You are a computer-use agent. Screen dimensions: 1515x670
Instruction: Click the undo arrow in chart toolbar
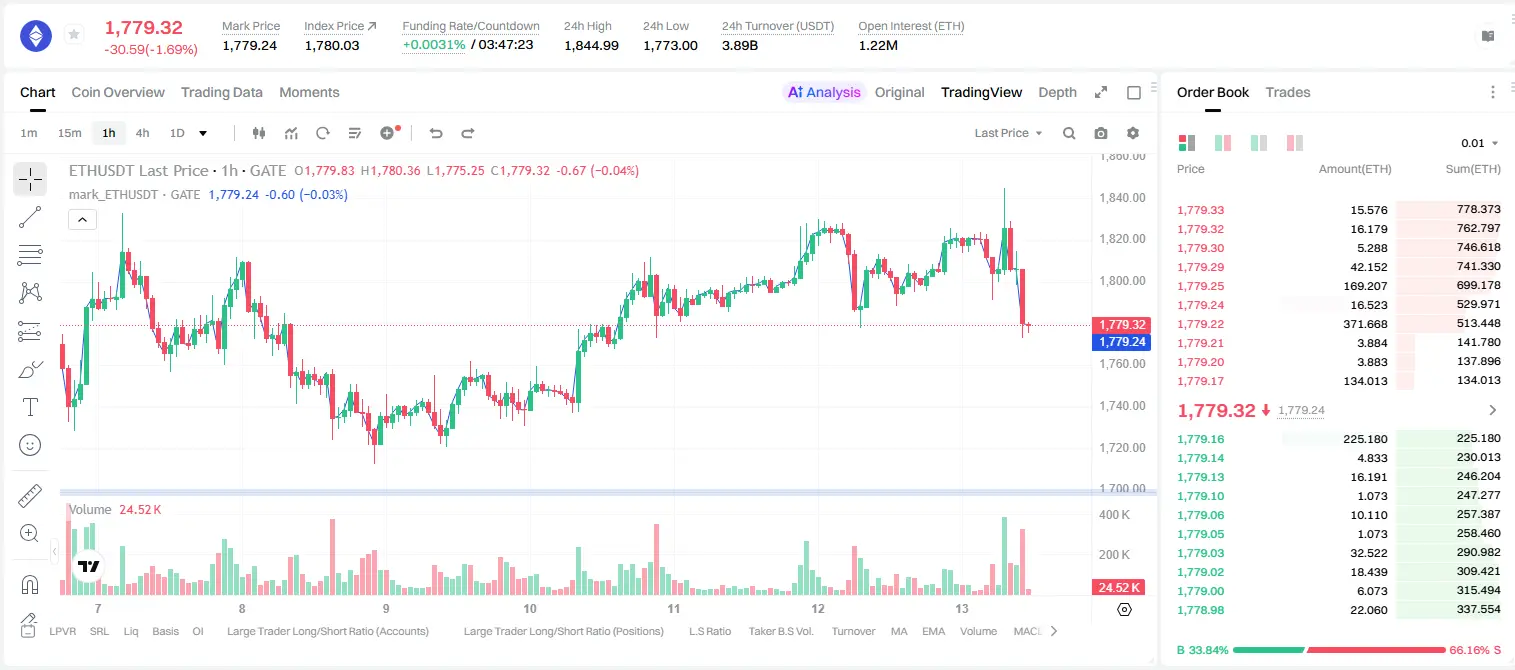coord(436,133)
